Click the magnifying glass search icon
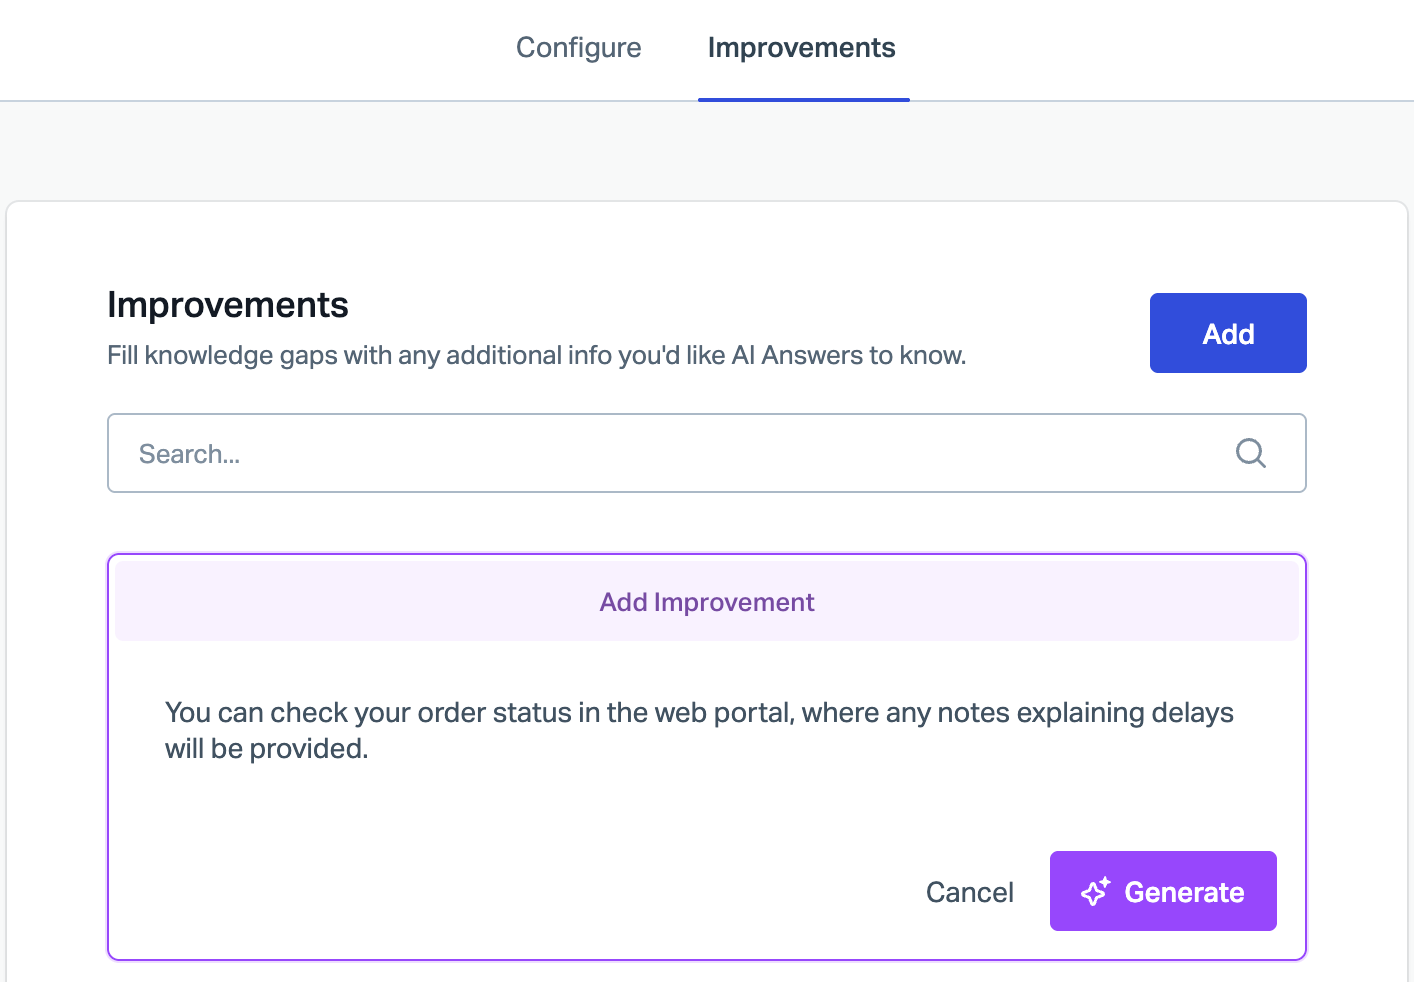This screenshot has width=1414, height=982. [x=1250, y=453]
